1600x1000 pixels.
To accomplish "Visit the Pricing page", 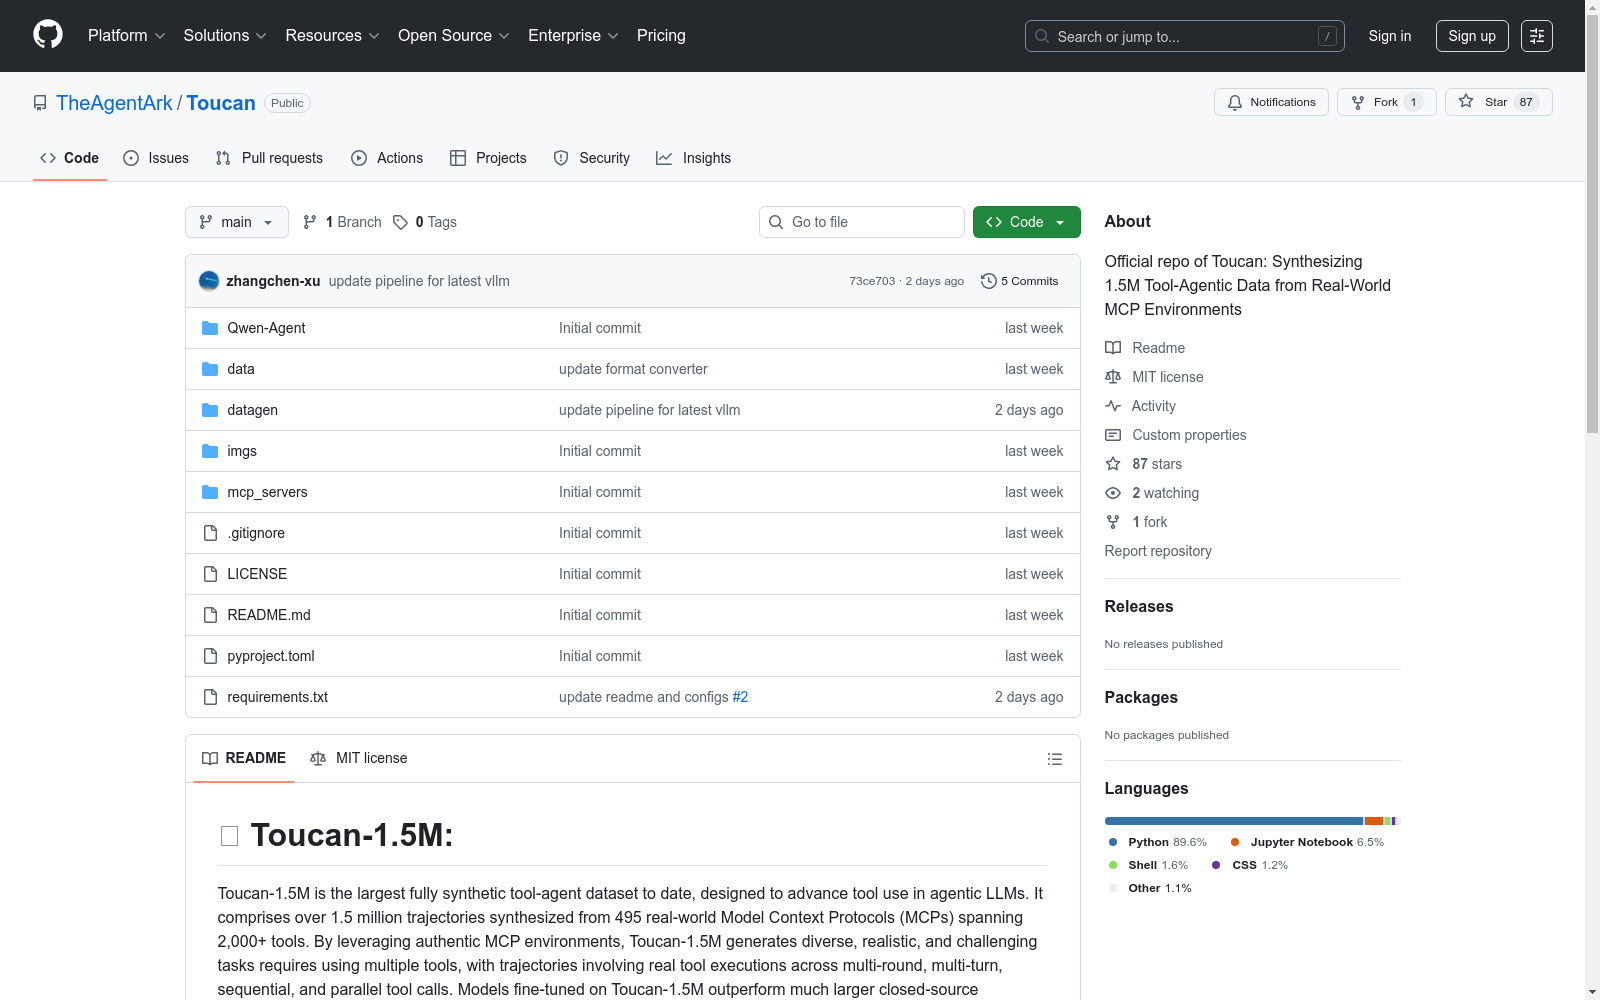I will 661,36.
